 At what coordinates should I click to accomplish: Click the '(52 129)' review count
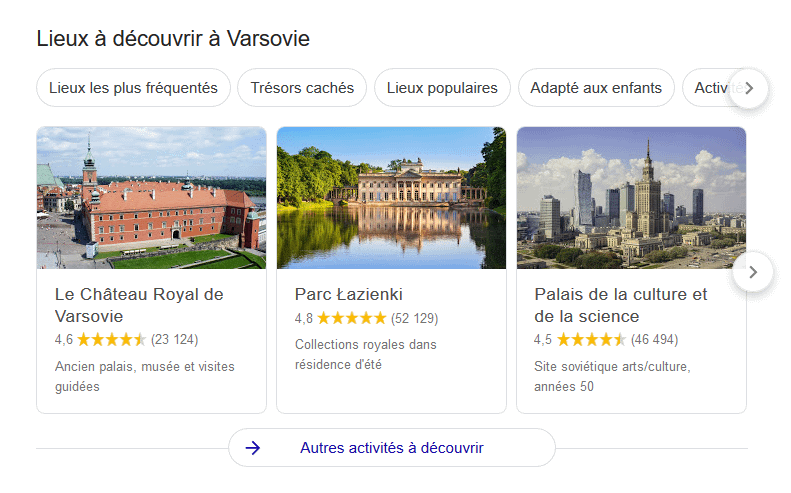point(415,318)
